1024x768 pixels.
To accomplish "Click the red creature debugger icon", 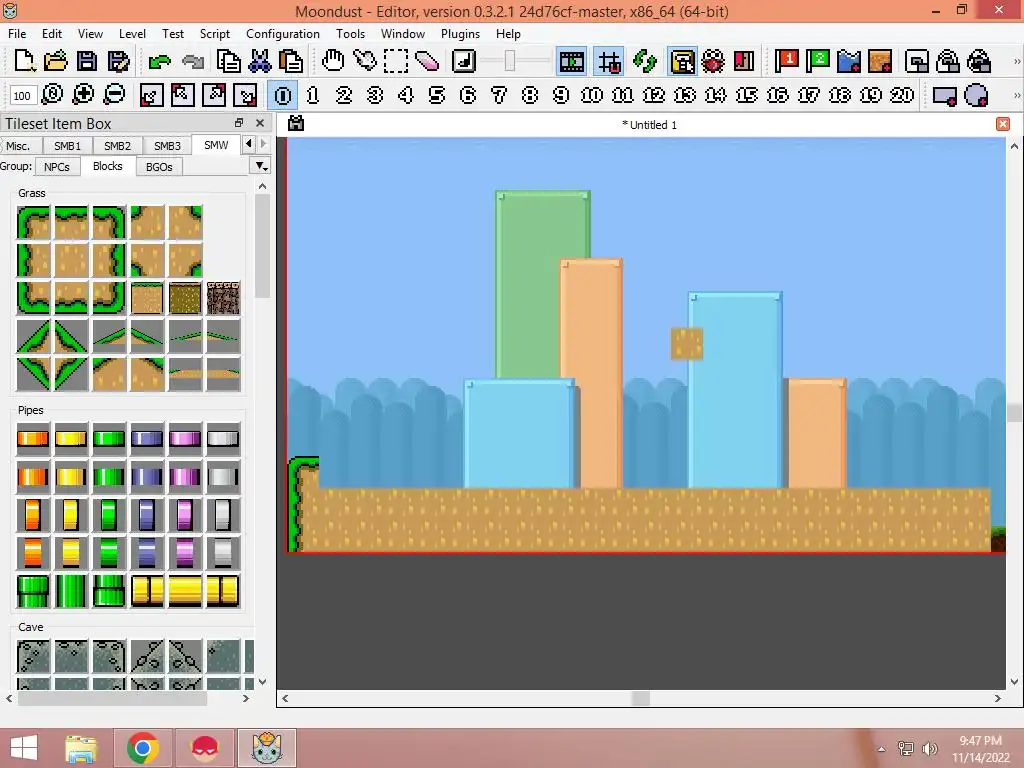I will tap(713, 61).
